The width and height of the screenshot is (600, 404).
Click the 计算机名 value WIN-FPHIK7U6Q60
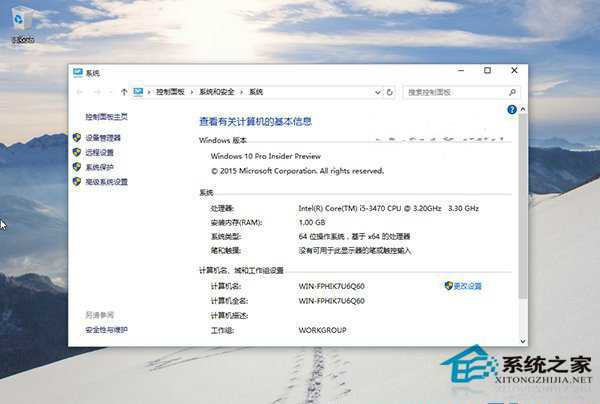[331, 286]
